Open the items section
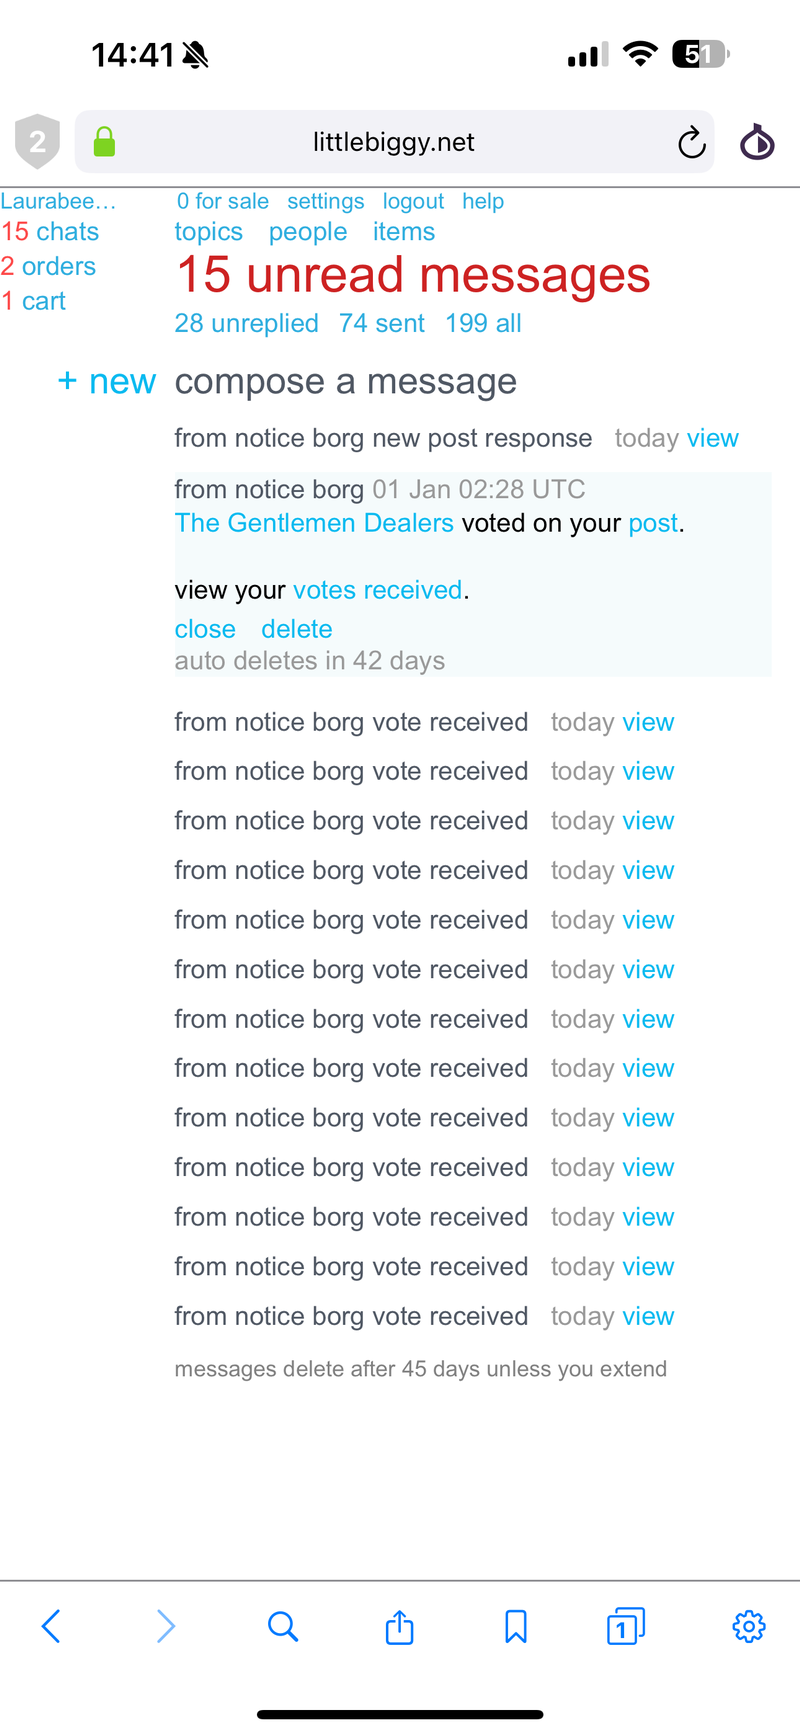Image resolution: width=800 pixels, height=1734 pixels. click(x=404, y=232)
